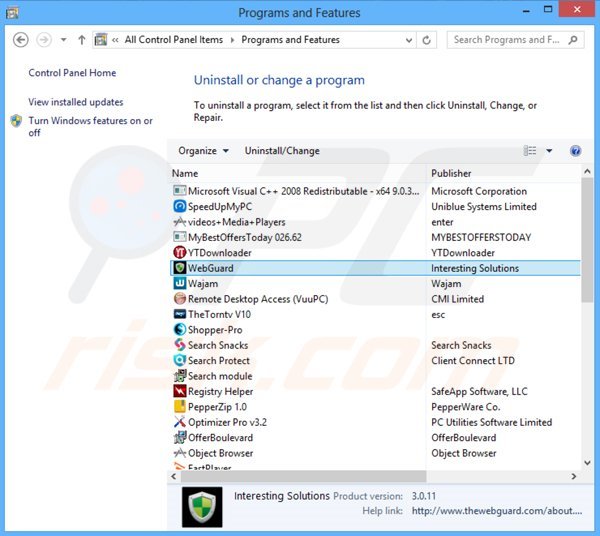Expand the All Control Panel Items breadcrumb arrow
Screen dimensions: 600x536
[x=232, y=40]
